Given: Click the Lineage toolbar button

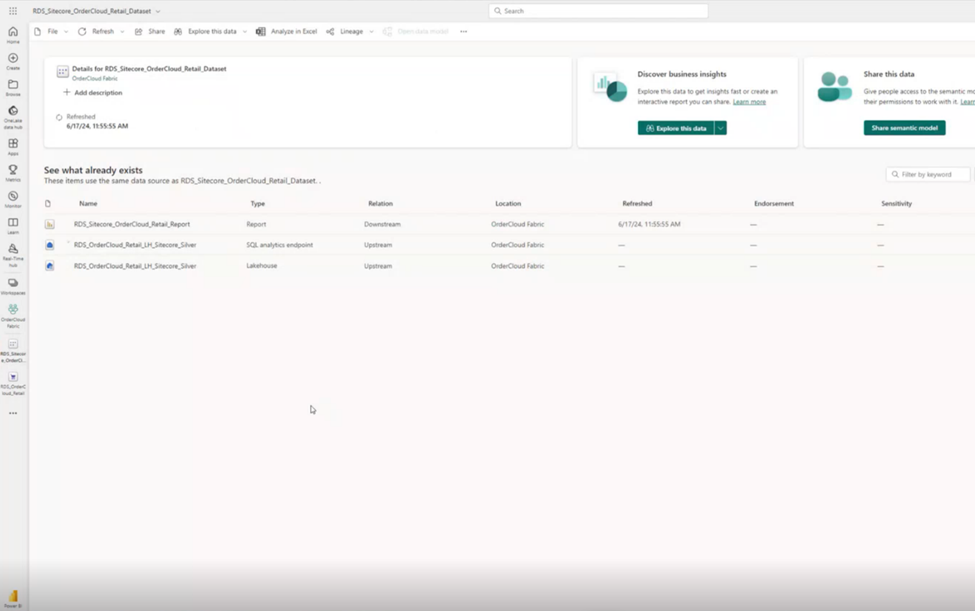Looking at the screenshot, I should point(345,32).
